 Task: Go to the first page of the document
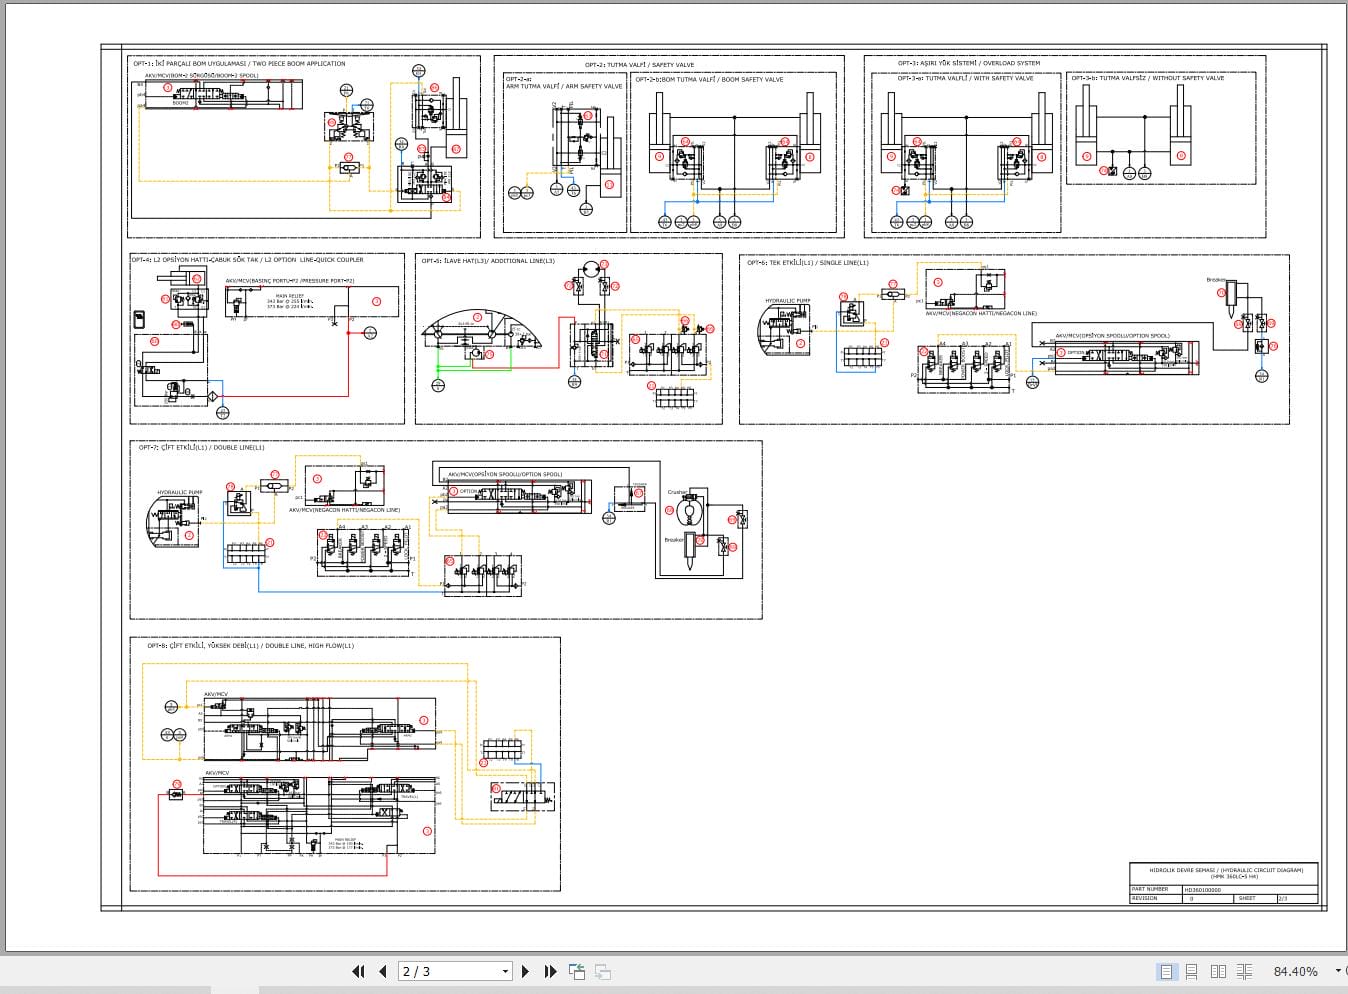click(359, 971)
